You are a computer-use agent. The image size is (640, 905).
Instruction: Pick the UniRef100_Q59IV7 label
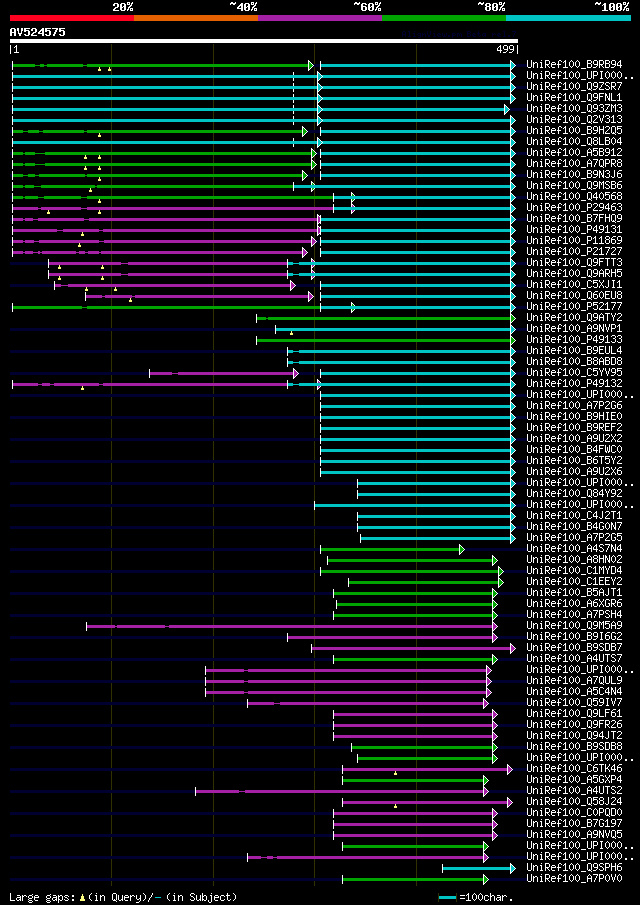click(x=574, y=702)
